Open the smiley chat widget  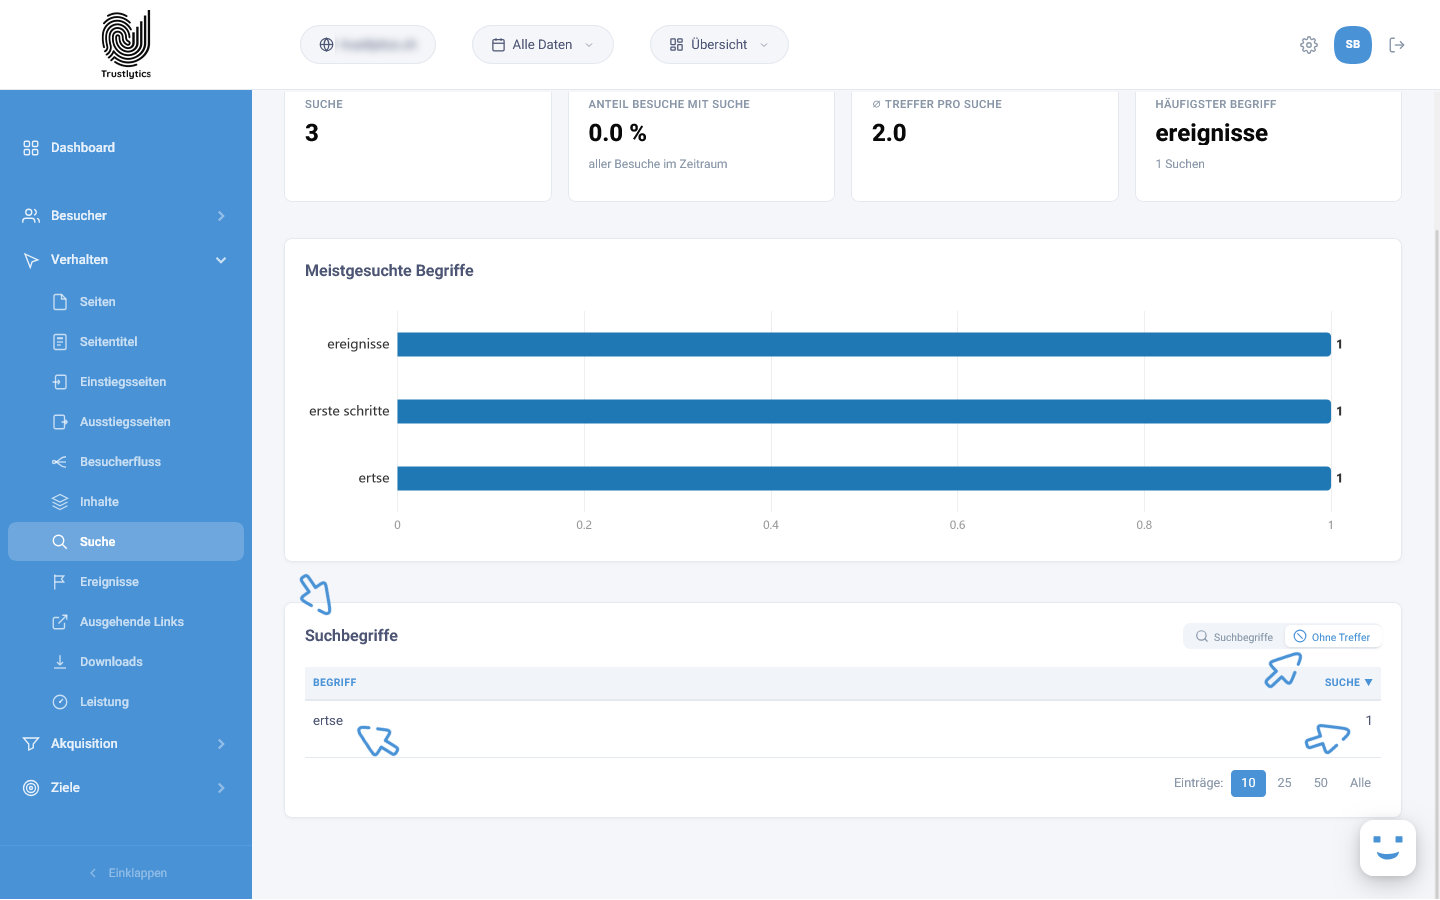click(1388, 848)
